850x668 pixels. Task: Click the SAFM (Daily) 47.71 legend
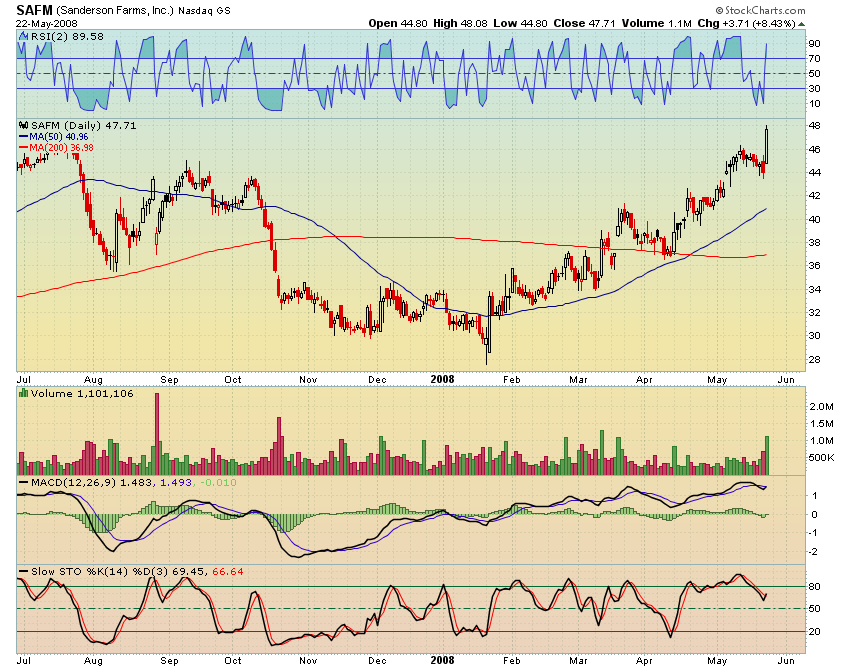(83, 125)
